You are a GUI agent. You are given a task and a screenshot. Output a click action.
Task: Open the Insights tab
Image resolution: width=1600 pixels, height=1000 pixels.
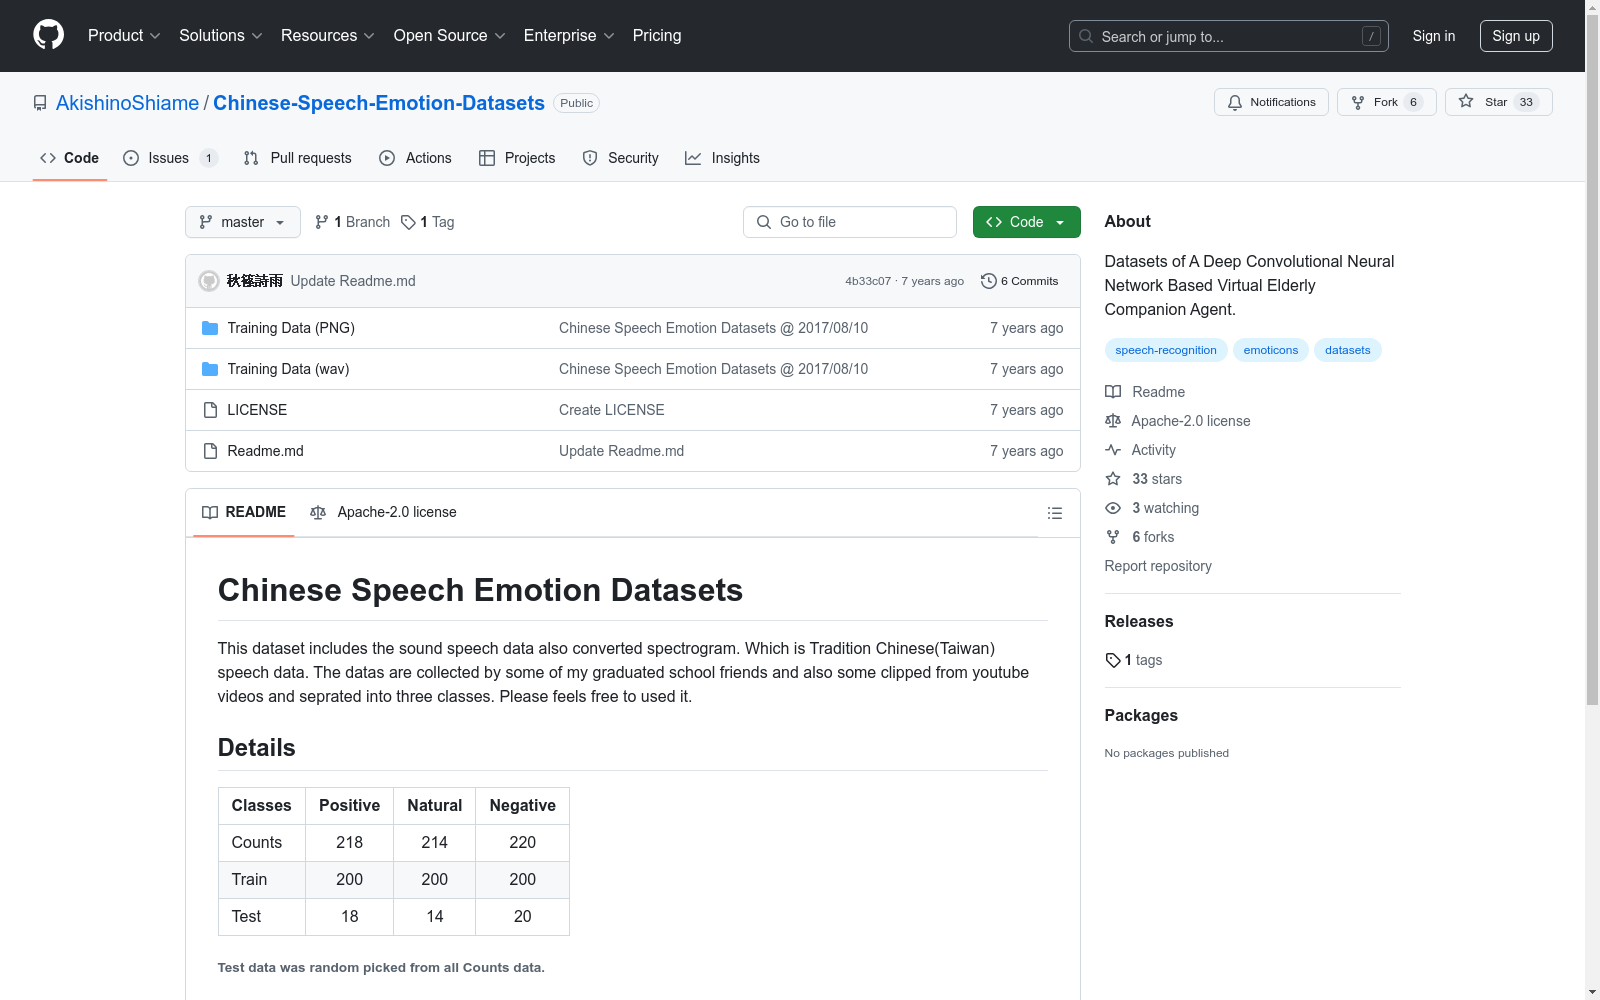tap(722, 158)
